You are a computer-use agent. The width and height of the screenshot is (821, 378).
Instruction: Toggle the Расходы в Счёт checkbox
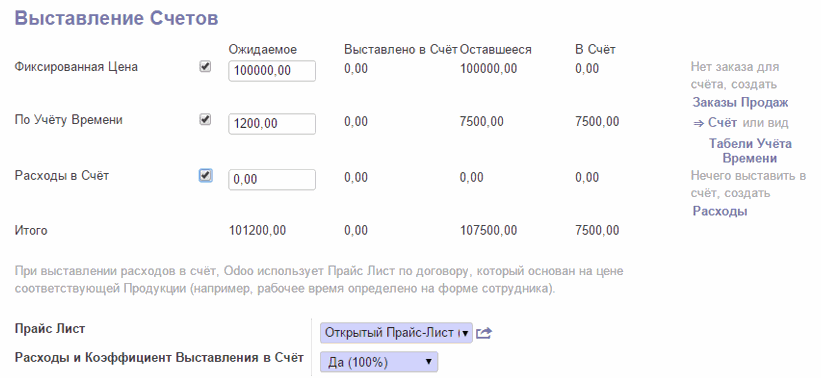pos(205,175)
